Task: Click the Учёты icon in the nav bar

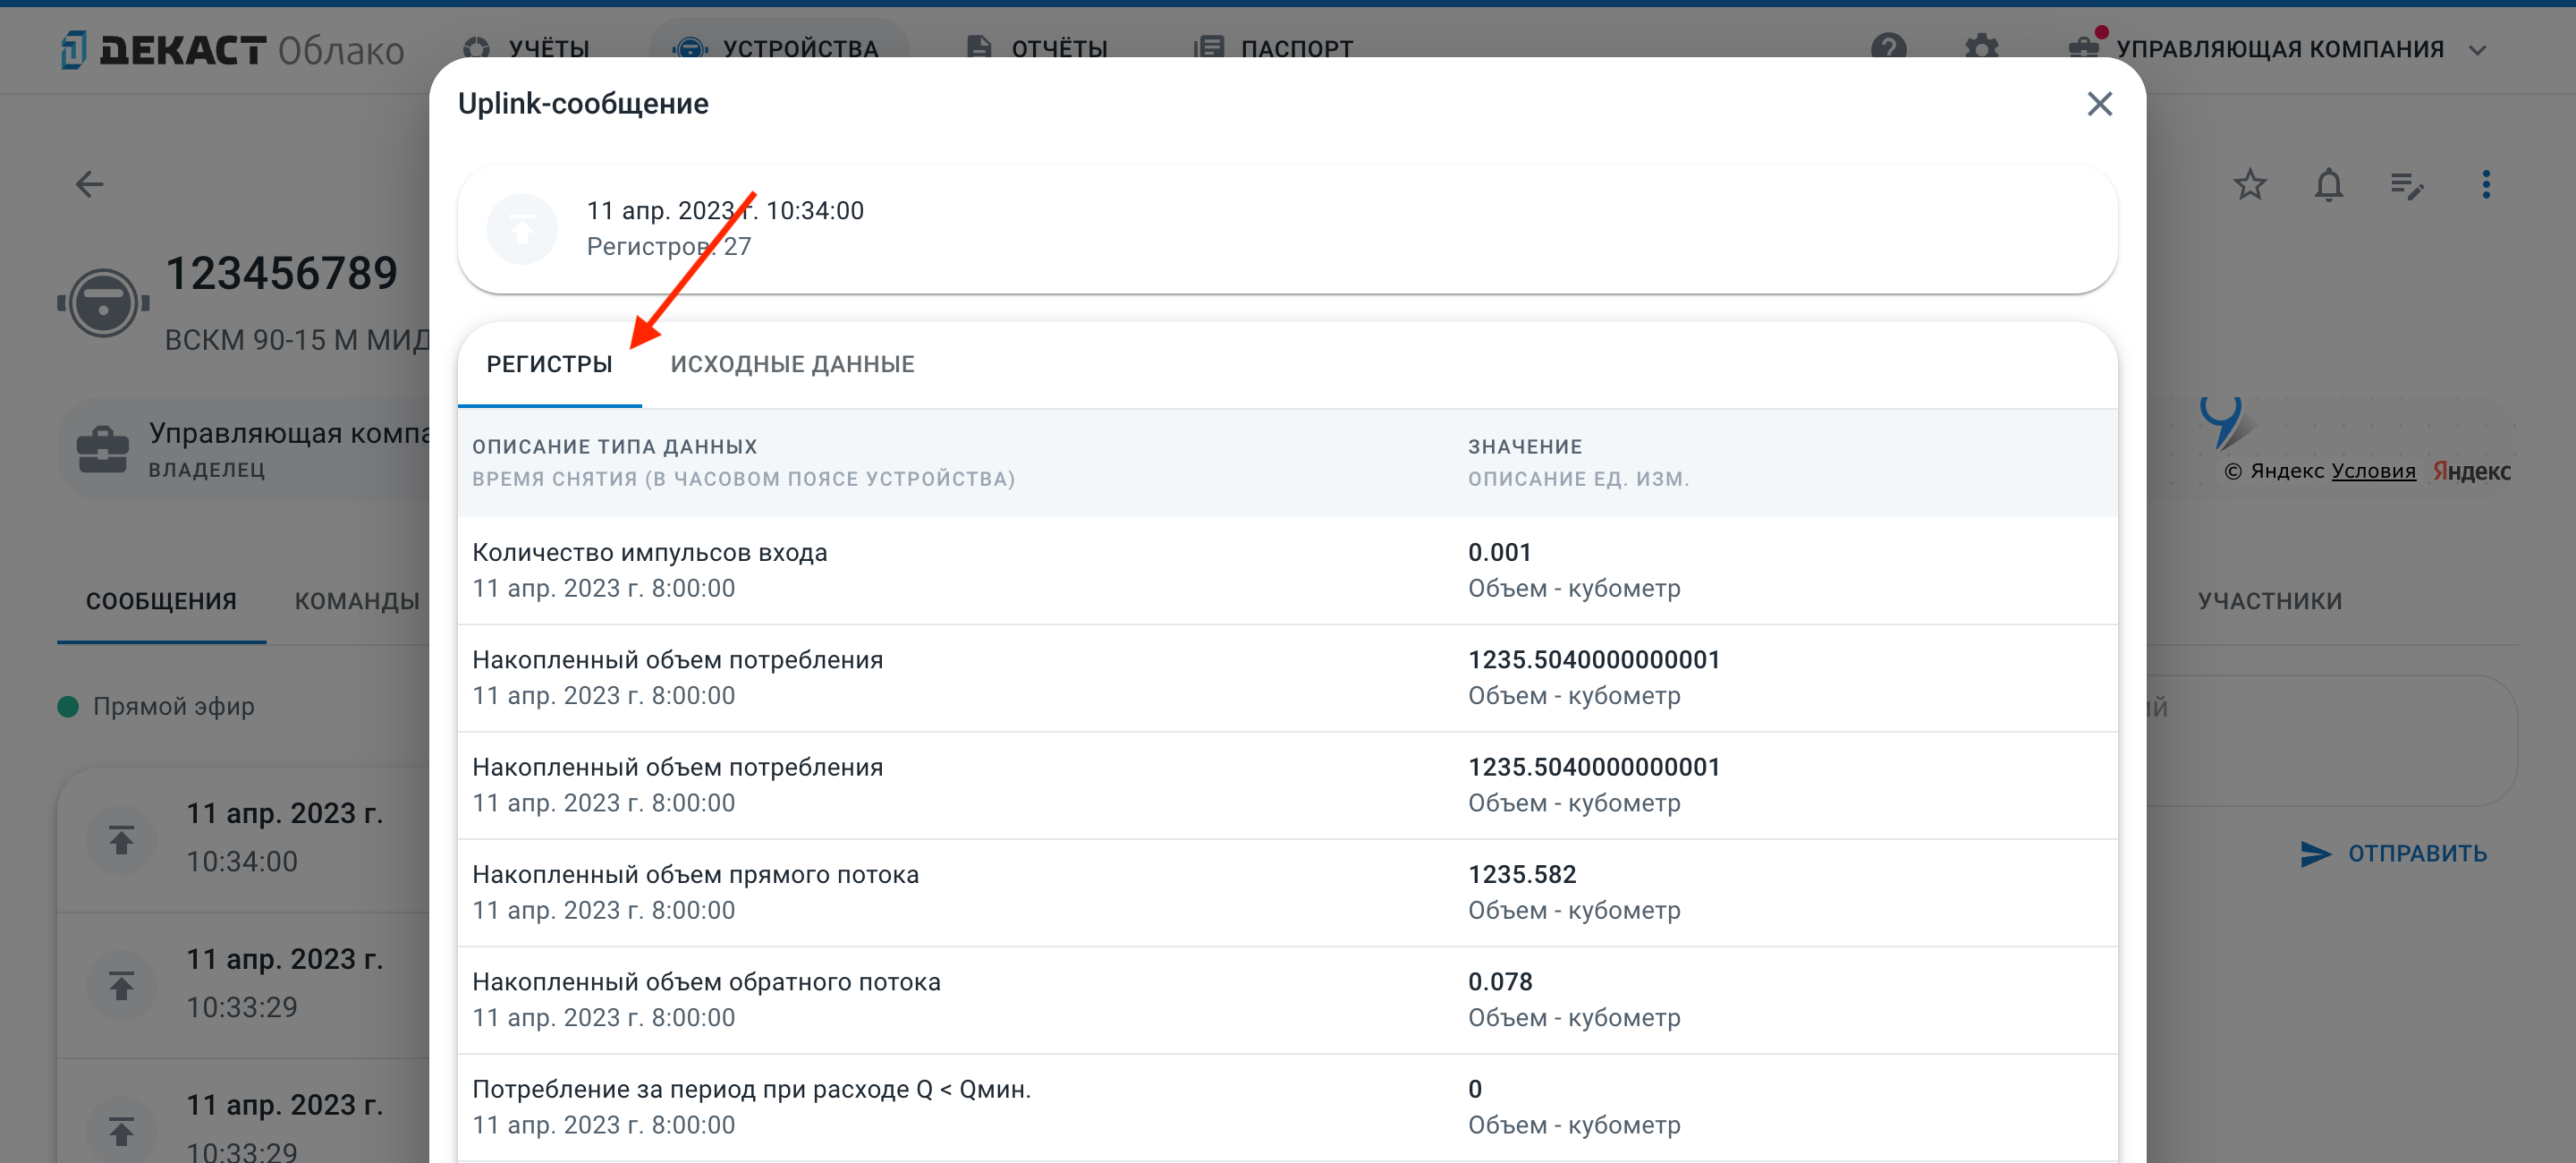Action: point(477,48)
